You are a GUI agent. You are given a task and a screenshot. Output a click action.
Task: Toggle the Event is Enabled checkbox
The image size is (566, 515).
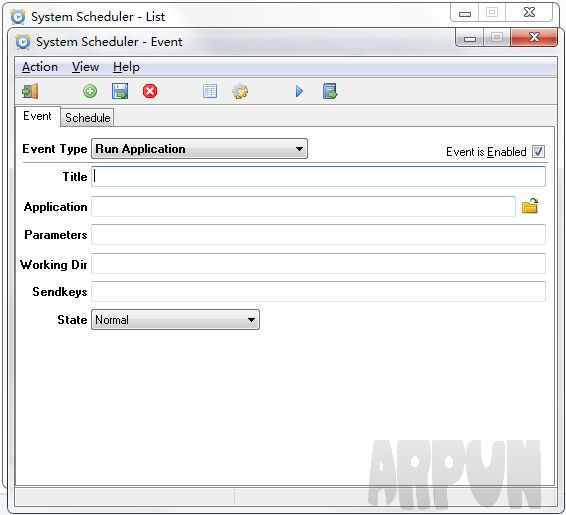538,152
